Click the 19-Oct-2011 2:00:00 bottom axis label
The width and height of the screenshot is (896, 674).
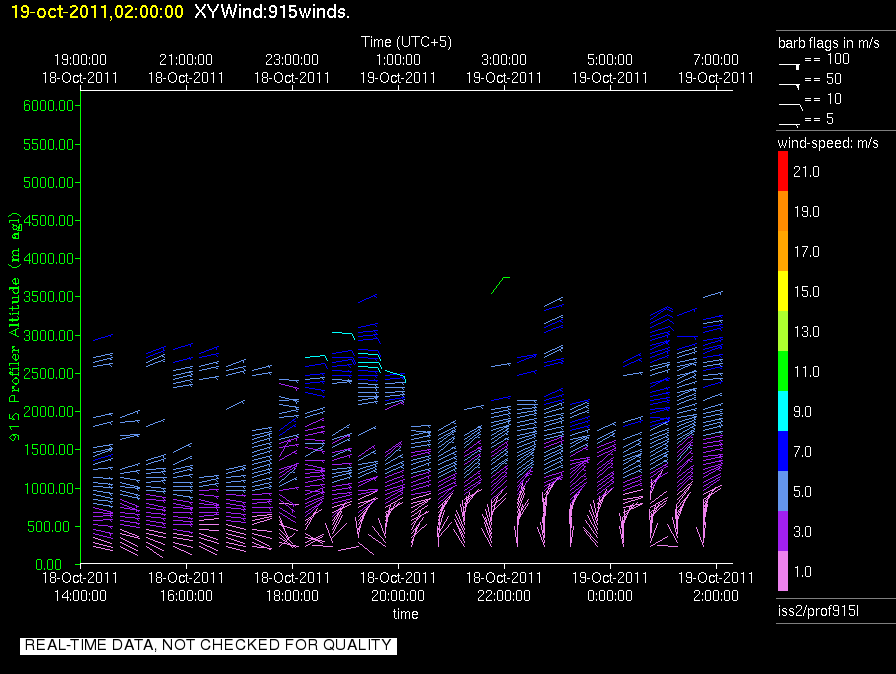click(x=715, y=587)
